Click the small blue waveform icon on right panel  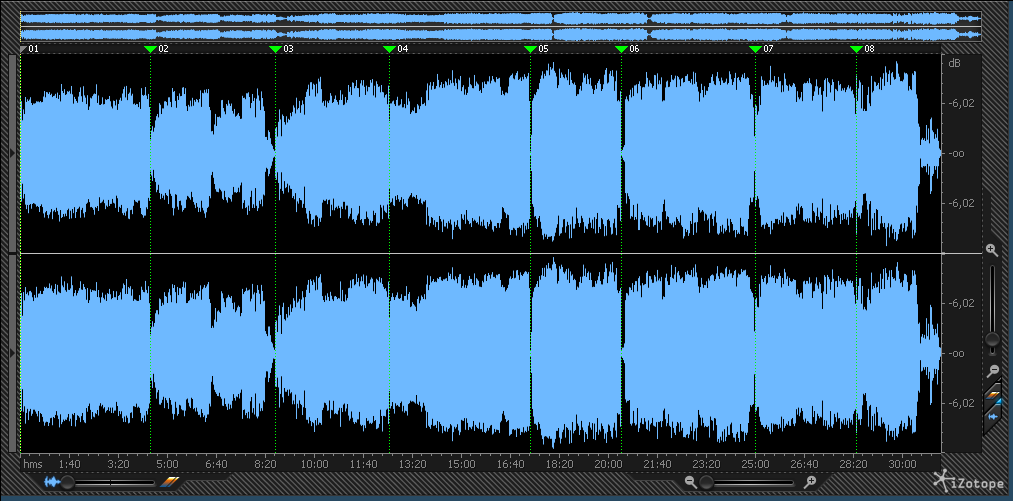[992, 418]
